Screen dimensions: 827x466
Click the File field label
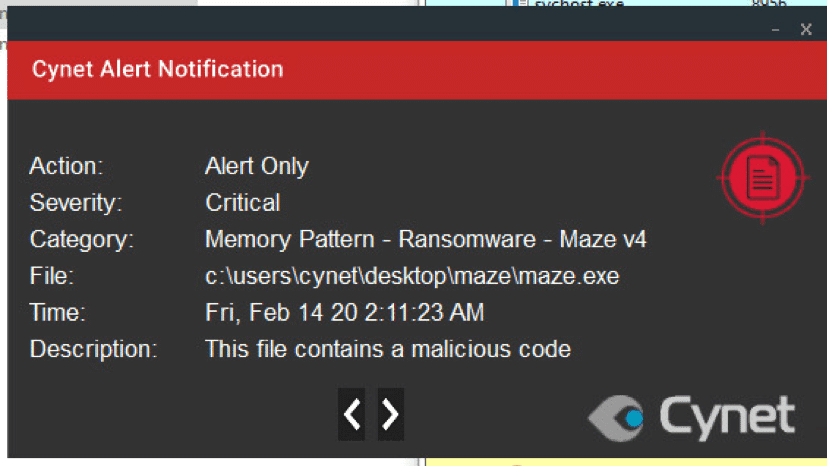(52, 276)
